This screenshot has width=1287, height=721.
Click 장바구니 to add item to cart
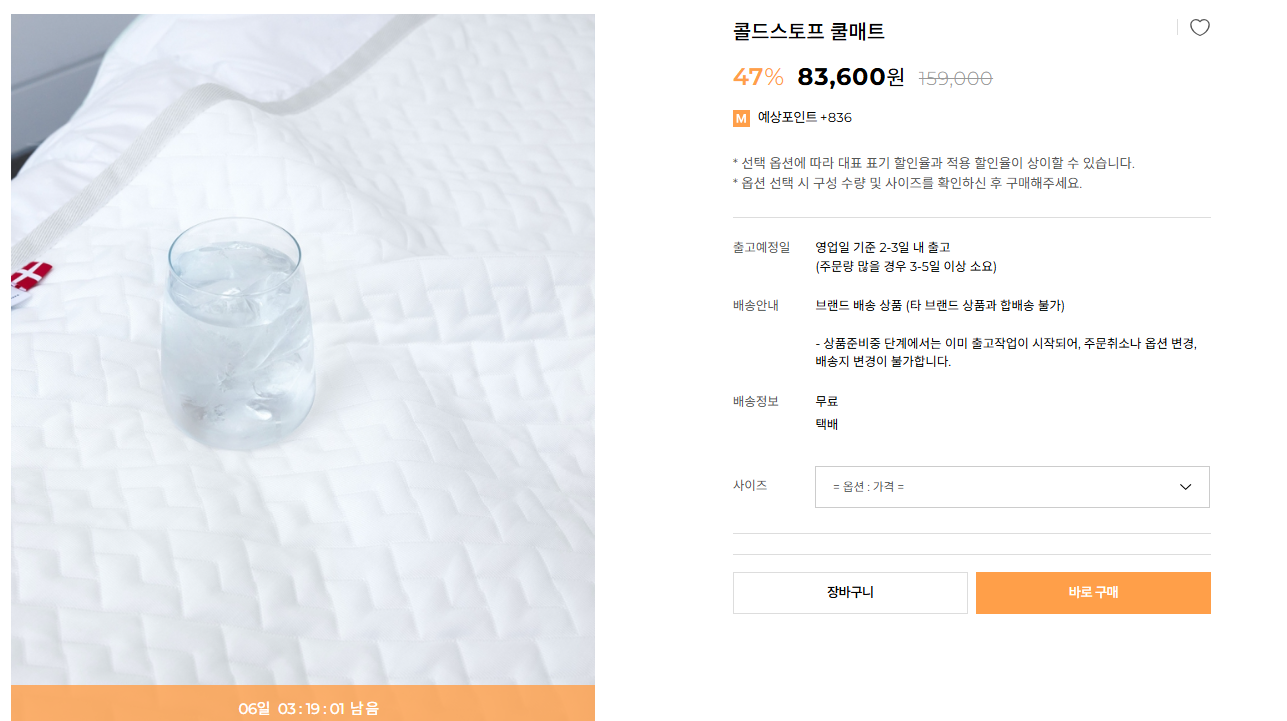[x=849, y=592]
